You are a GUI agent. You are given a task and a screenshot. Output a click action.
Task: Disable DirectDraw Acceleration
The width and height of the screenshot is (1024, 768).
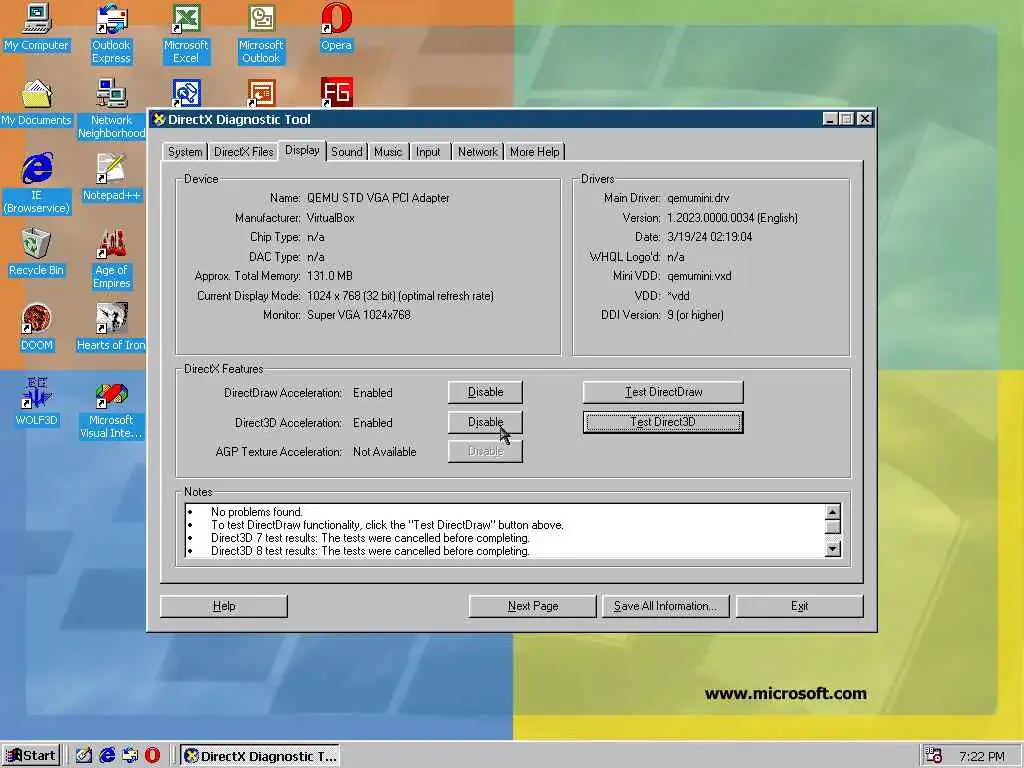[x=485, y=392]
